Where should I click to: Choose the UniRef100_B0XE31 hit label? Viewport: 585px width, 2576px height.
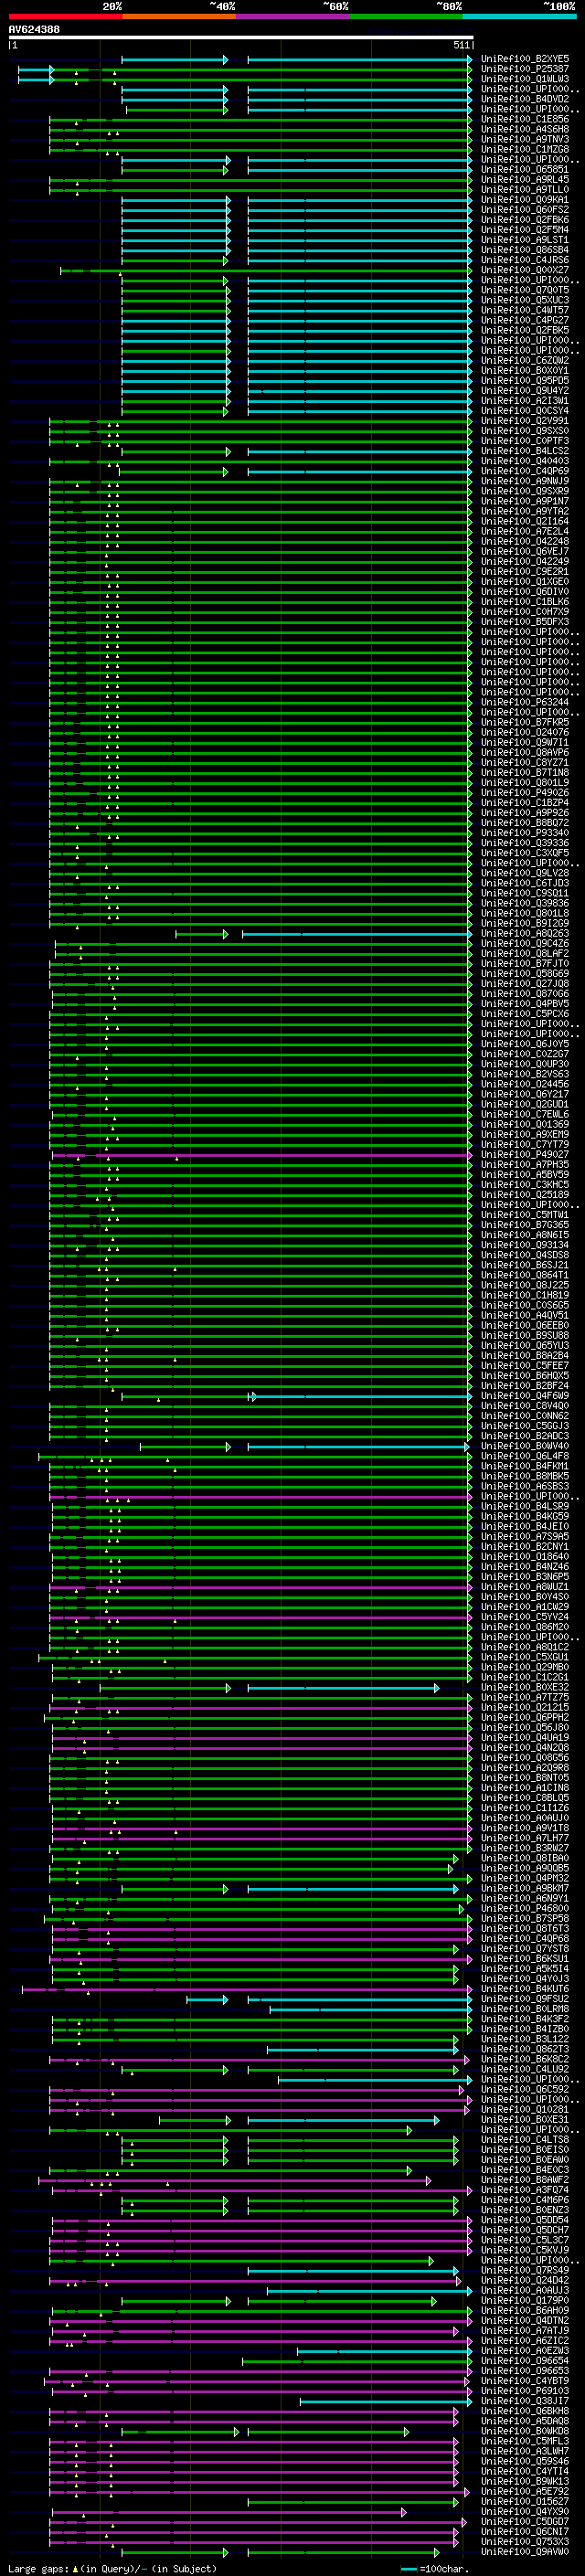pos(524,2120)
